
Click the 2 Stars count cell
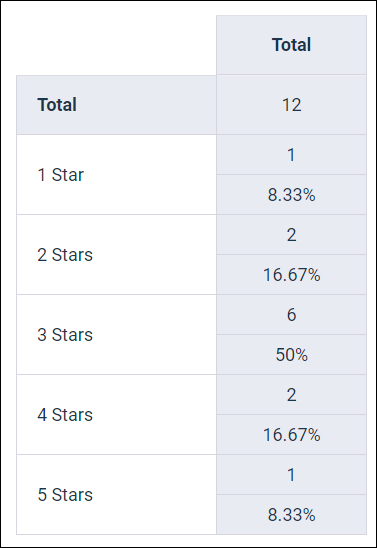[291, 235]
